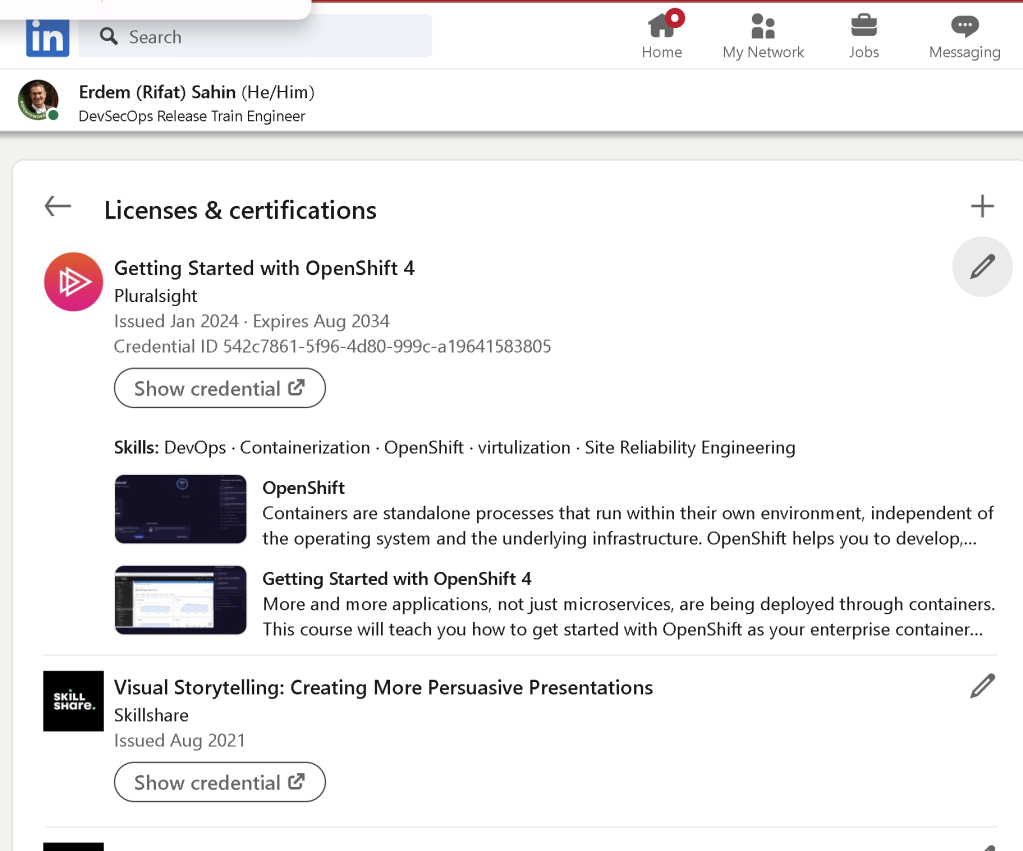Open My Network tab
The height and width of the screenshot is (851, 1023).
763,37
